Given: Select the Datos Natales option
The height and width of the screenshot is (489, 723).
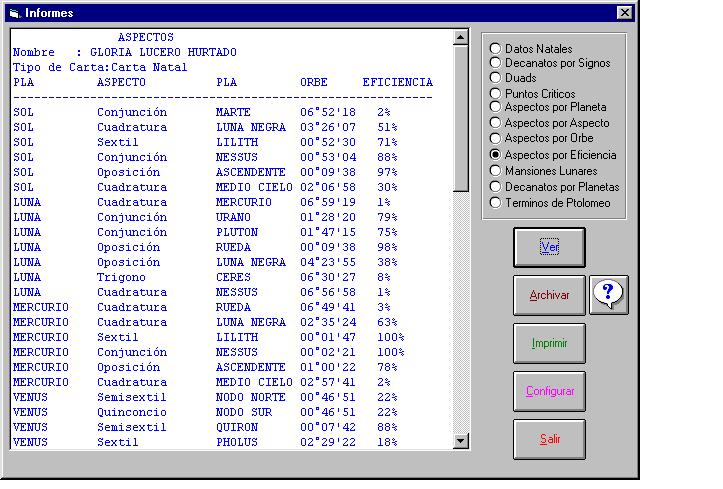Looking at the screenshot, I should tap(495, 48).
